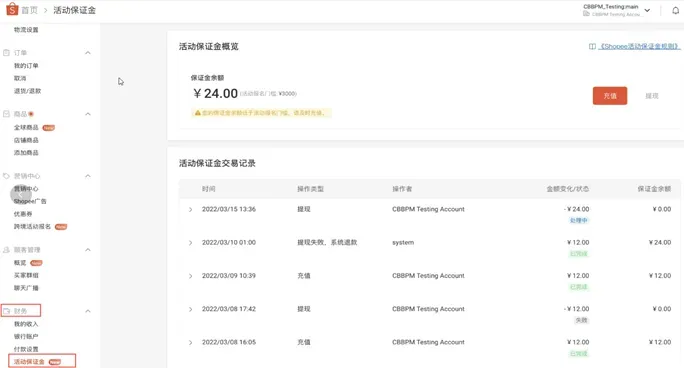Expand the 2022/03/08 17:42 withdrawal row

tap(191, 309)
